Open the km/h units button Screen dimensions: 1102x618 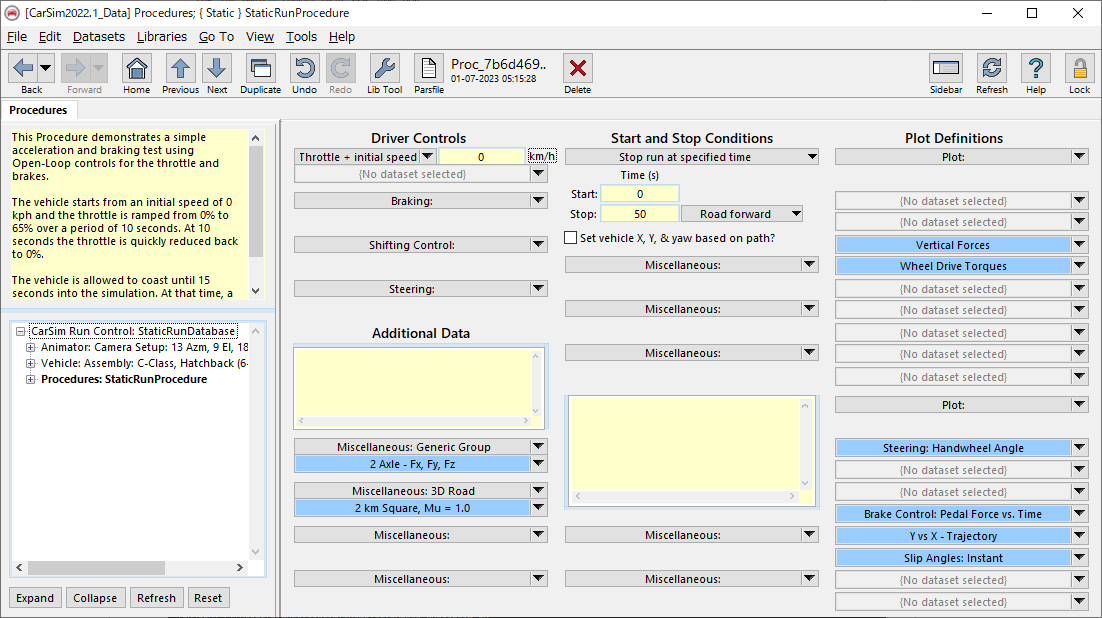(542, 156)
